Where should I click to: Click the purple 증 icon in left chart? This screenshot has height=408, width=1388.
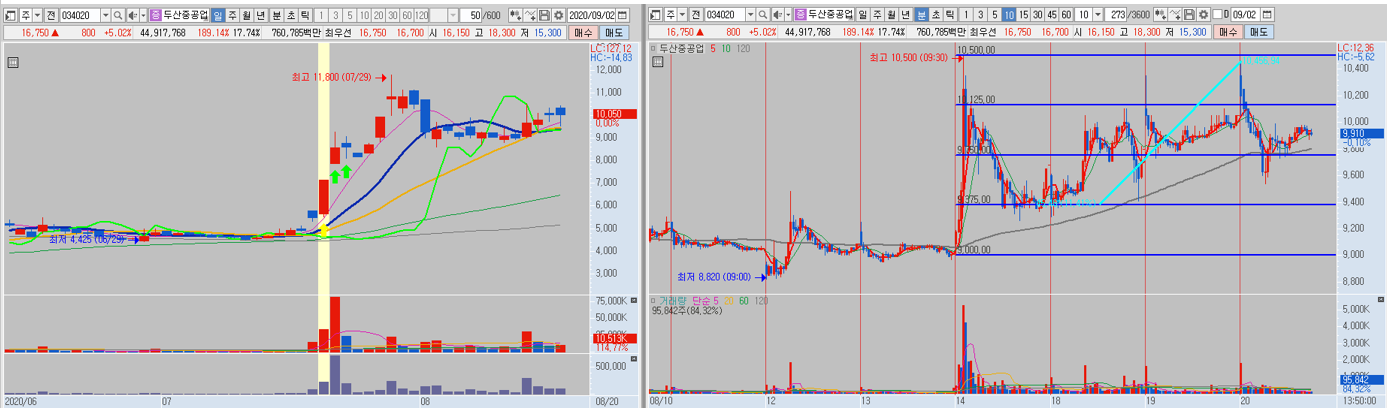point(155,15)
